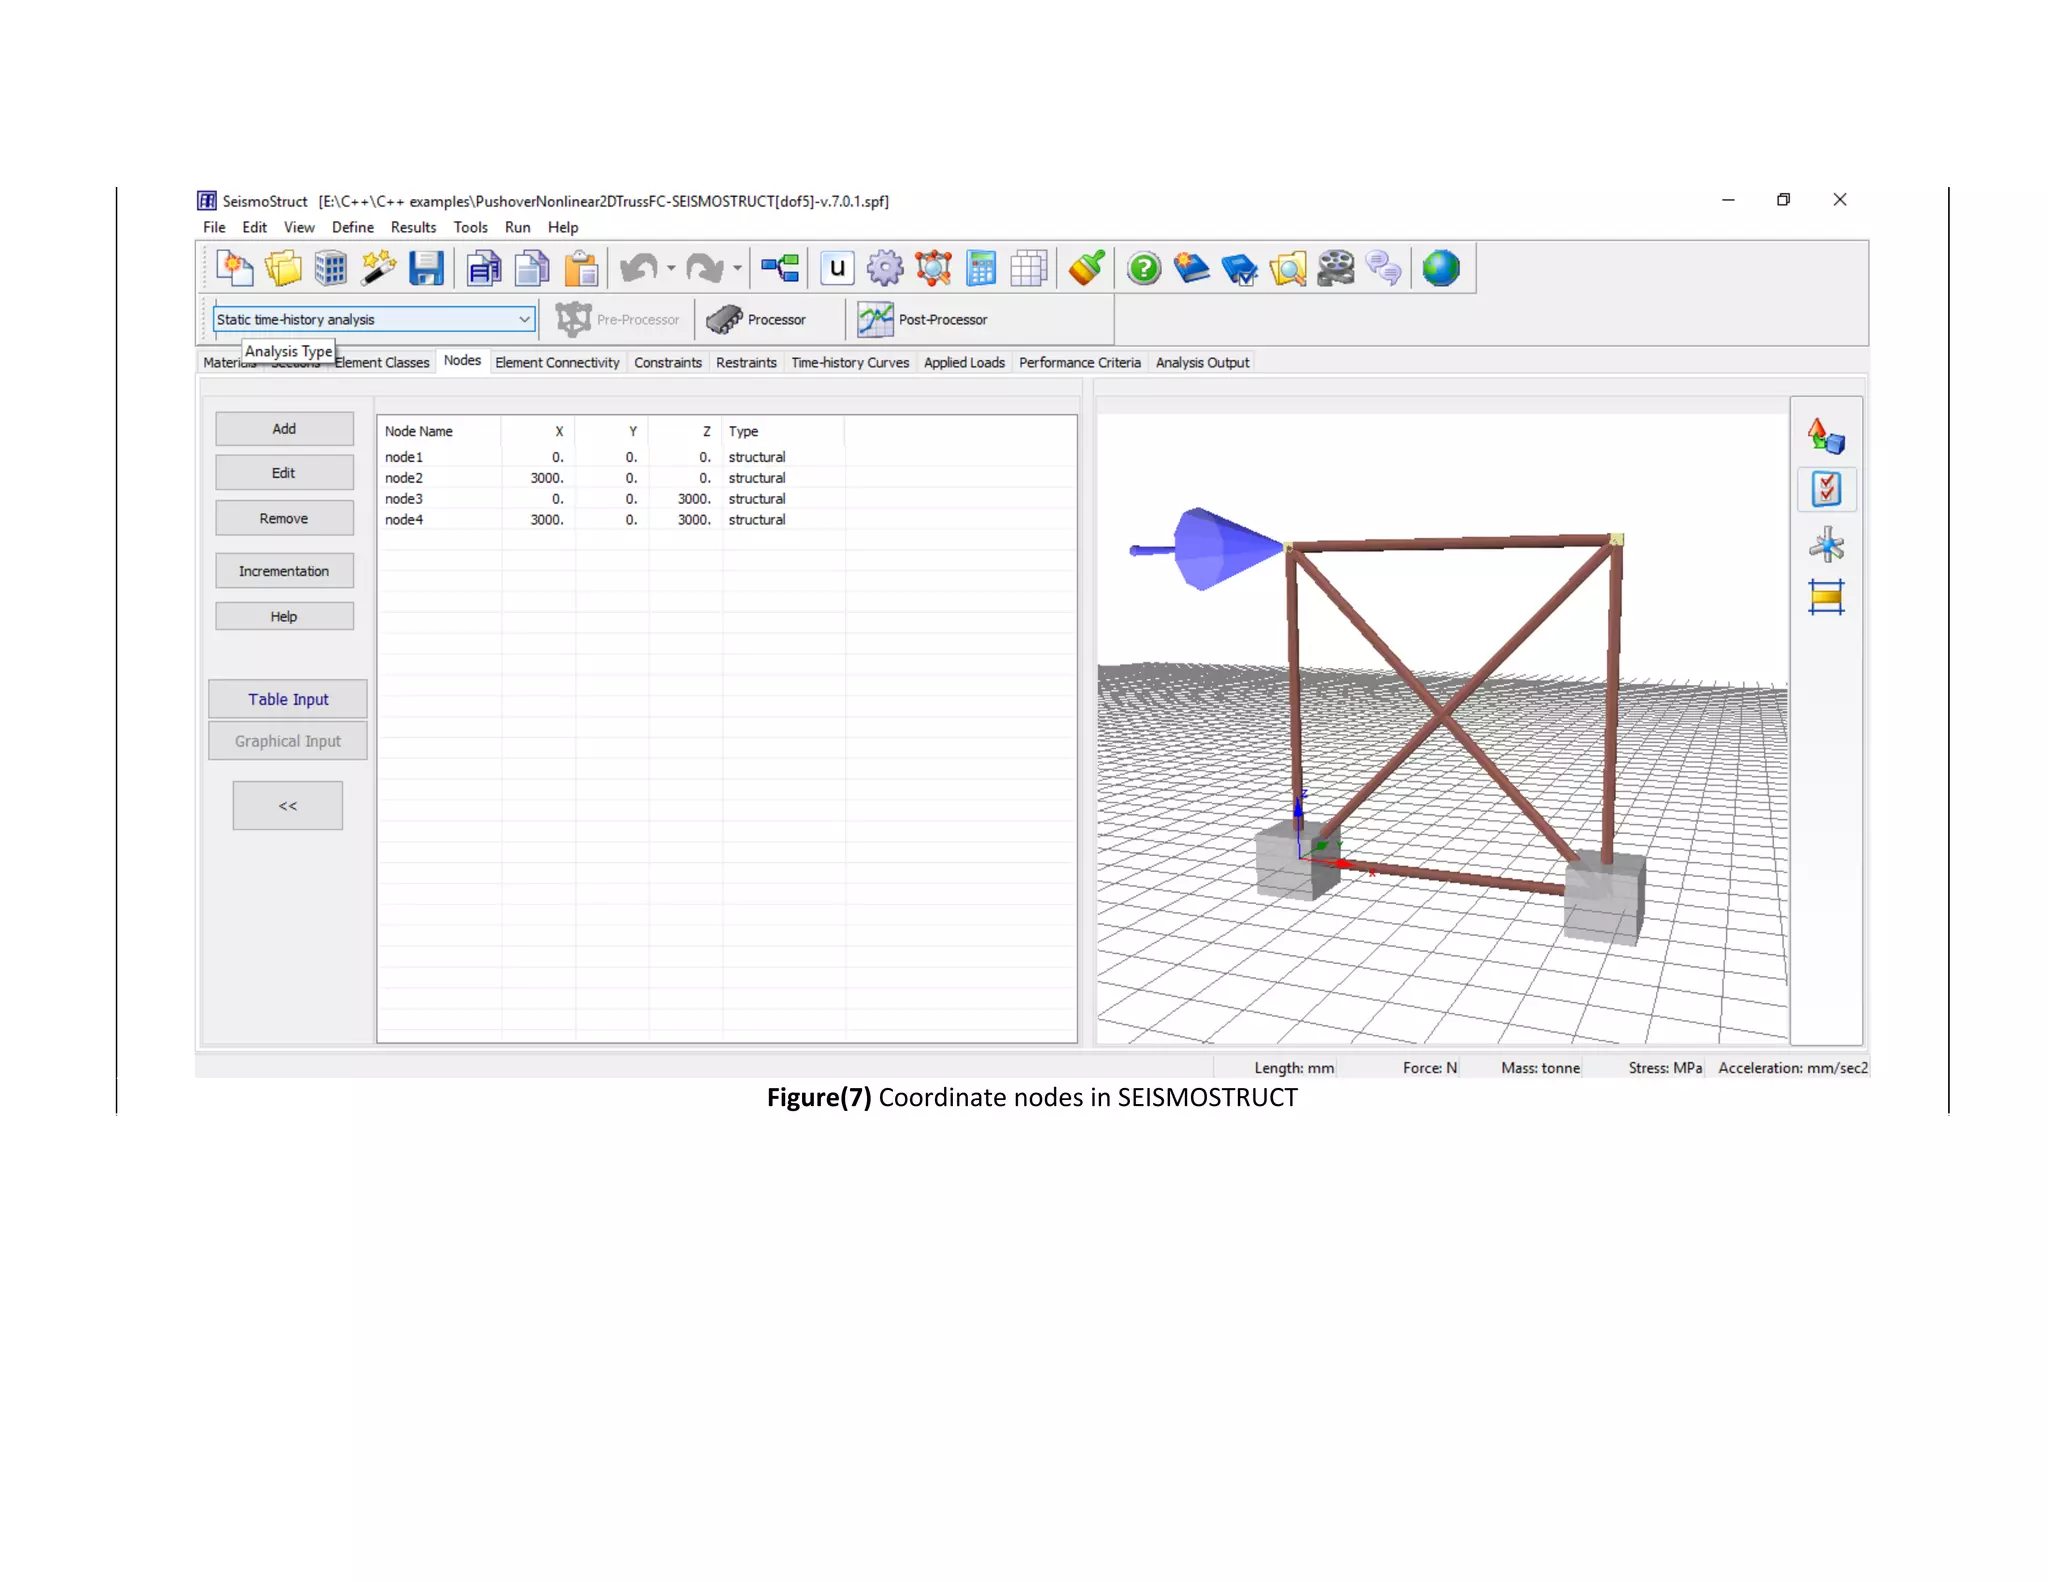Launch the Processor module
Image resolution: width=2048 pixels, height=1582 pixels.
pos(756,320)
